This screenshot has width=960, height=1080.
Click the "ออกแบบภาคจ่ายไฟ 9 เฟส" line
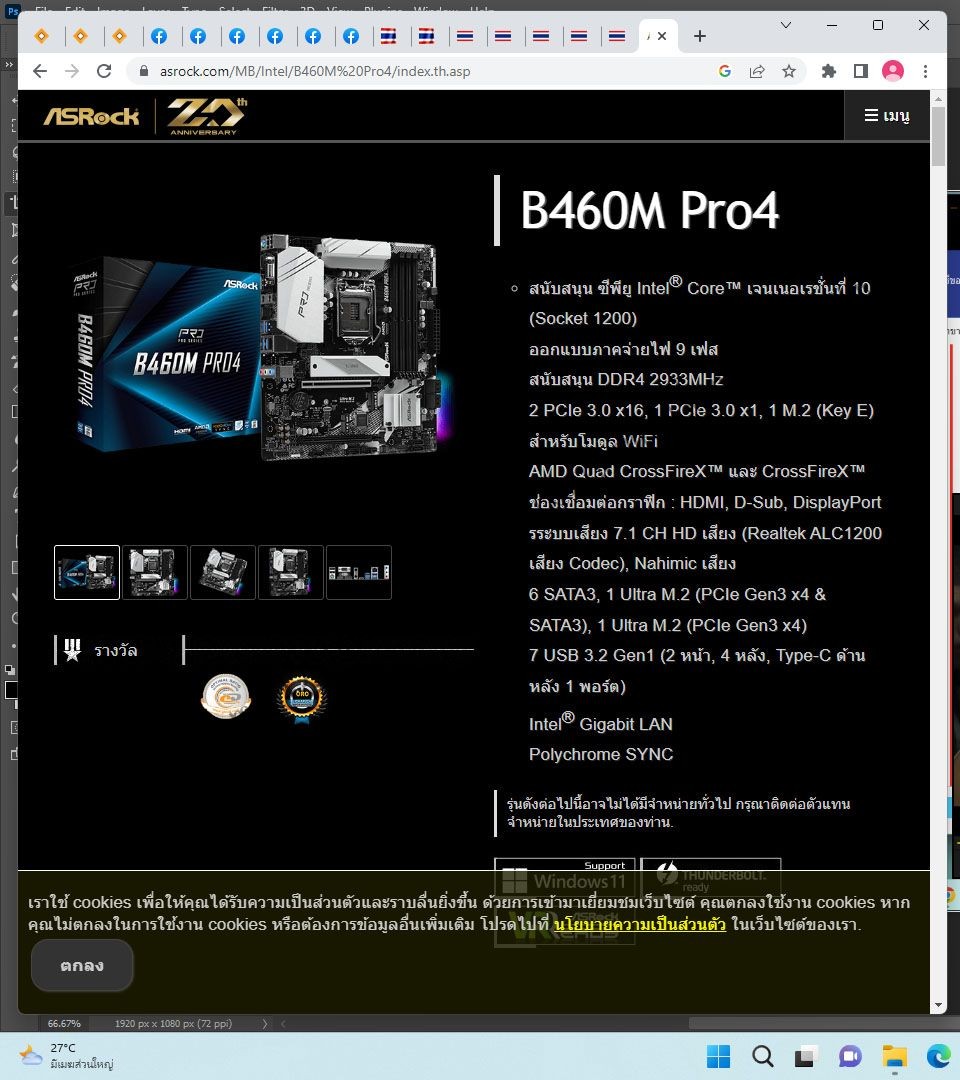click(x=623, y=349)
